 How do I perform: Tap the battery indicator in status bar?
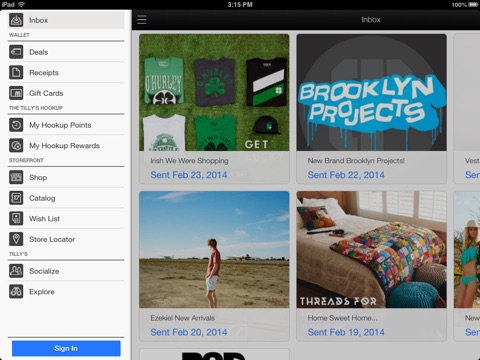point(473,5)
